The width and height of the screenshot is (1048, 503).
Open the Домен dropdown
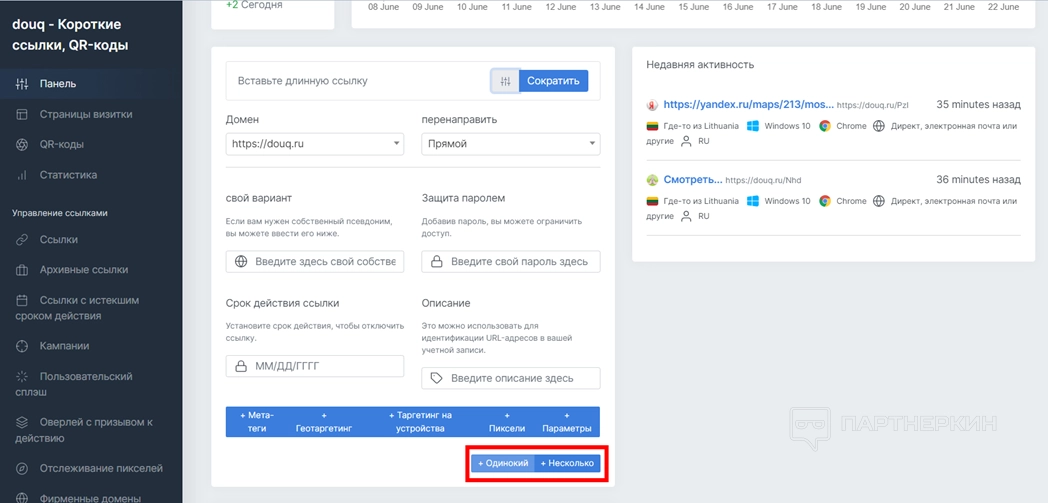pyautogui.click(x=315, y=144)
